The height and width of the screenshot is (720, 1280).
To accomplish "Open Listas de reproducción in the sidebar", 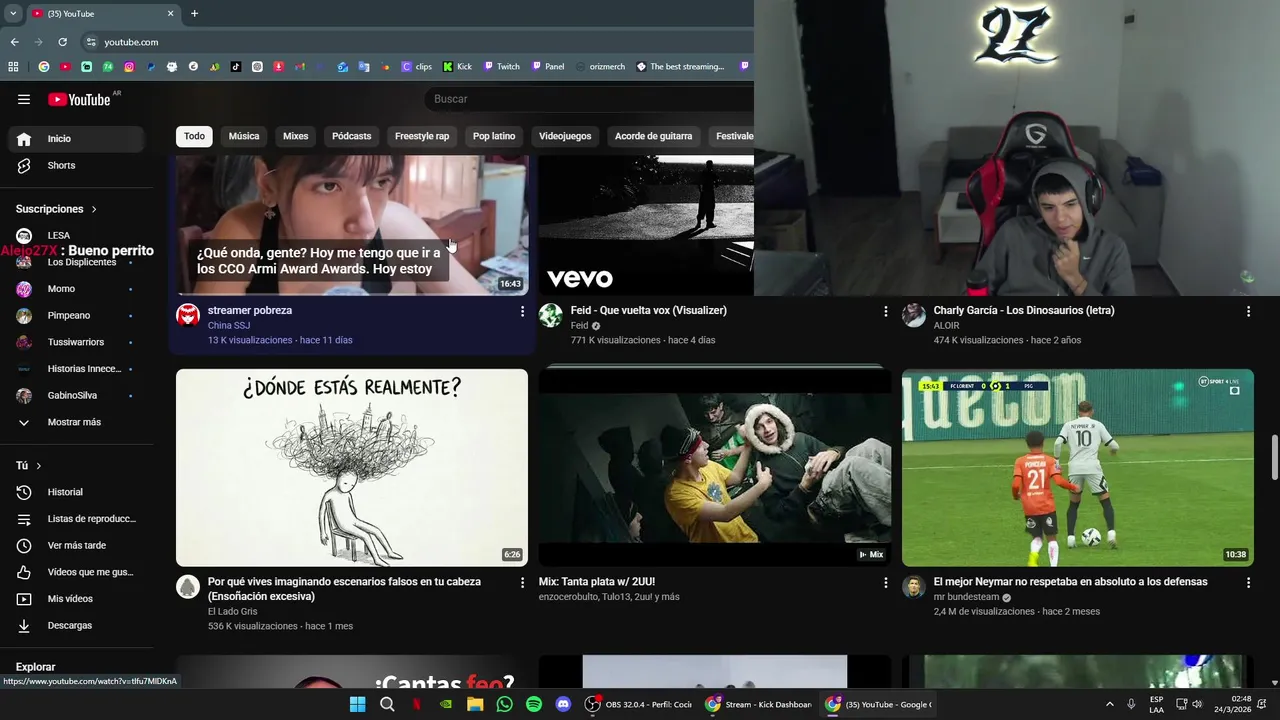I will [76, 519].
